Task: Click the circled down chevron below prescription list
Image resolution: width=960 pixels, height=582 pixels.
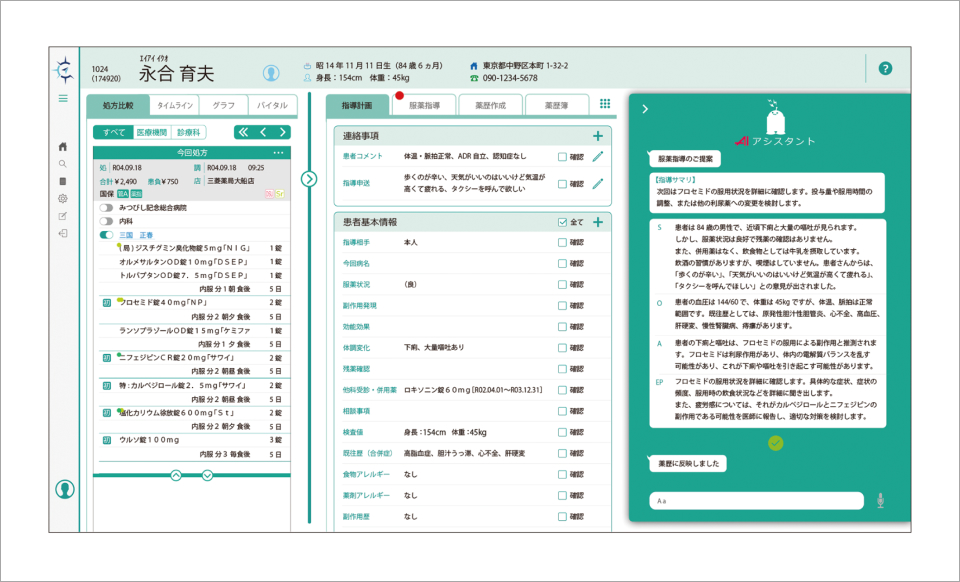Action: pyautogui.click(x=207, y=475)
